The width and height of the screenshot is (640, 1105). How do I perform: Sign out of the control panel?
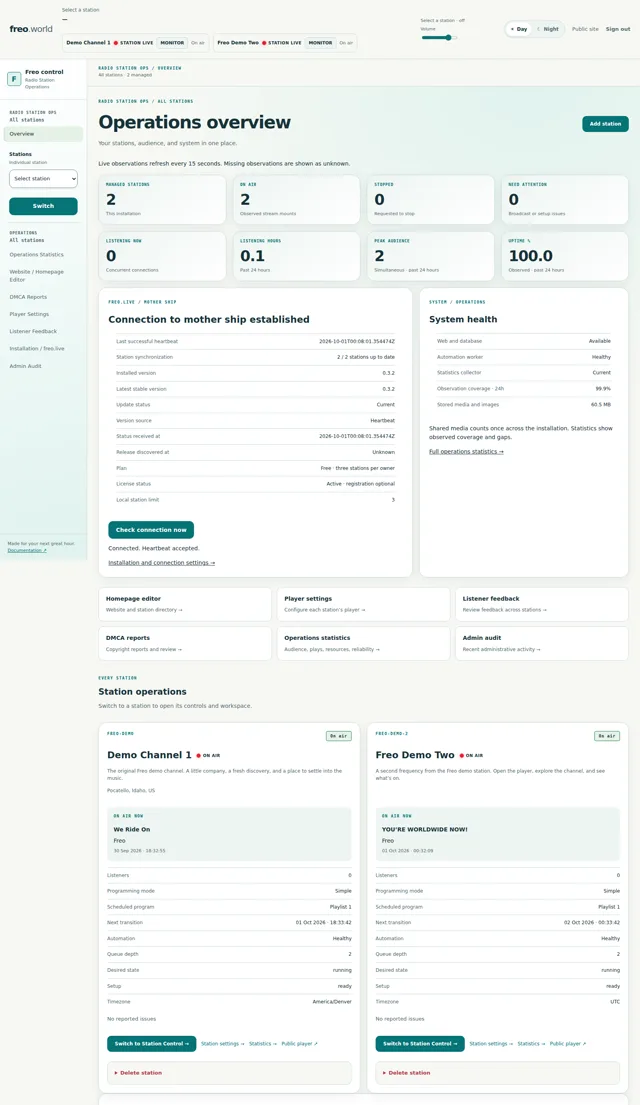pos(618,29)
